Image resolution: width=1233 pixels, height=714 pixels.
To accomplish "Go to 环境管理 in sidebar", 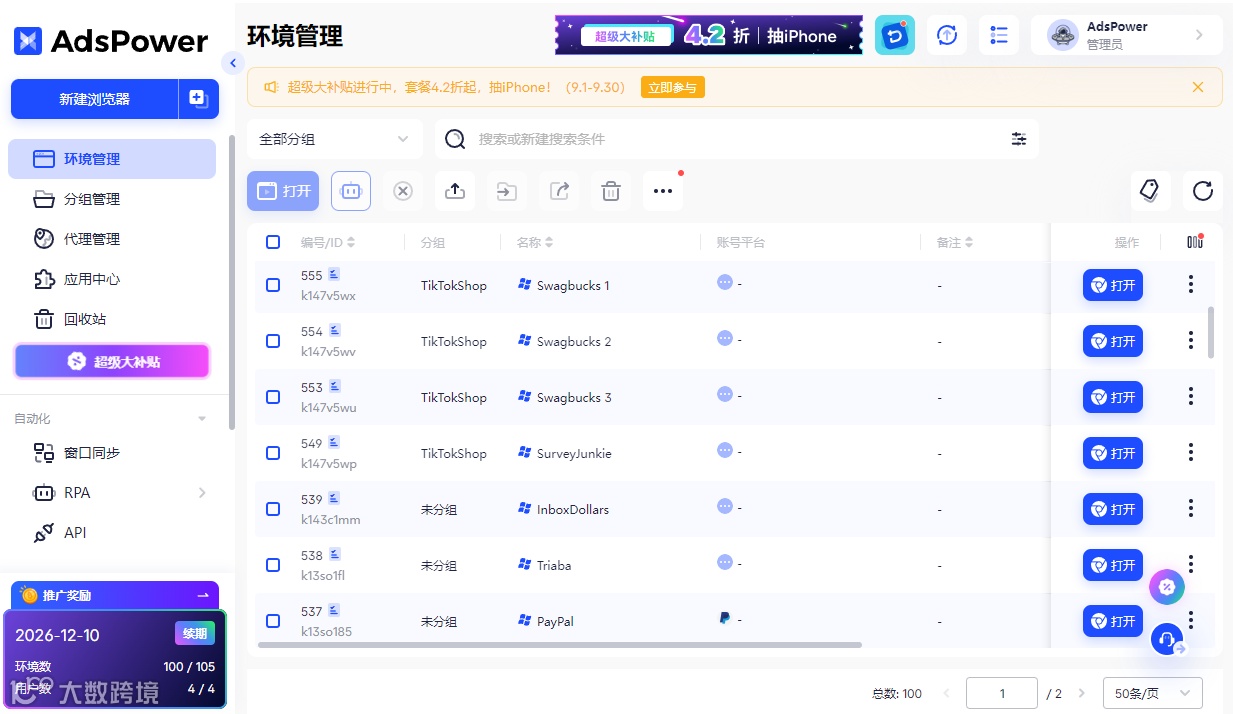I will (112, 159).
